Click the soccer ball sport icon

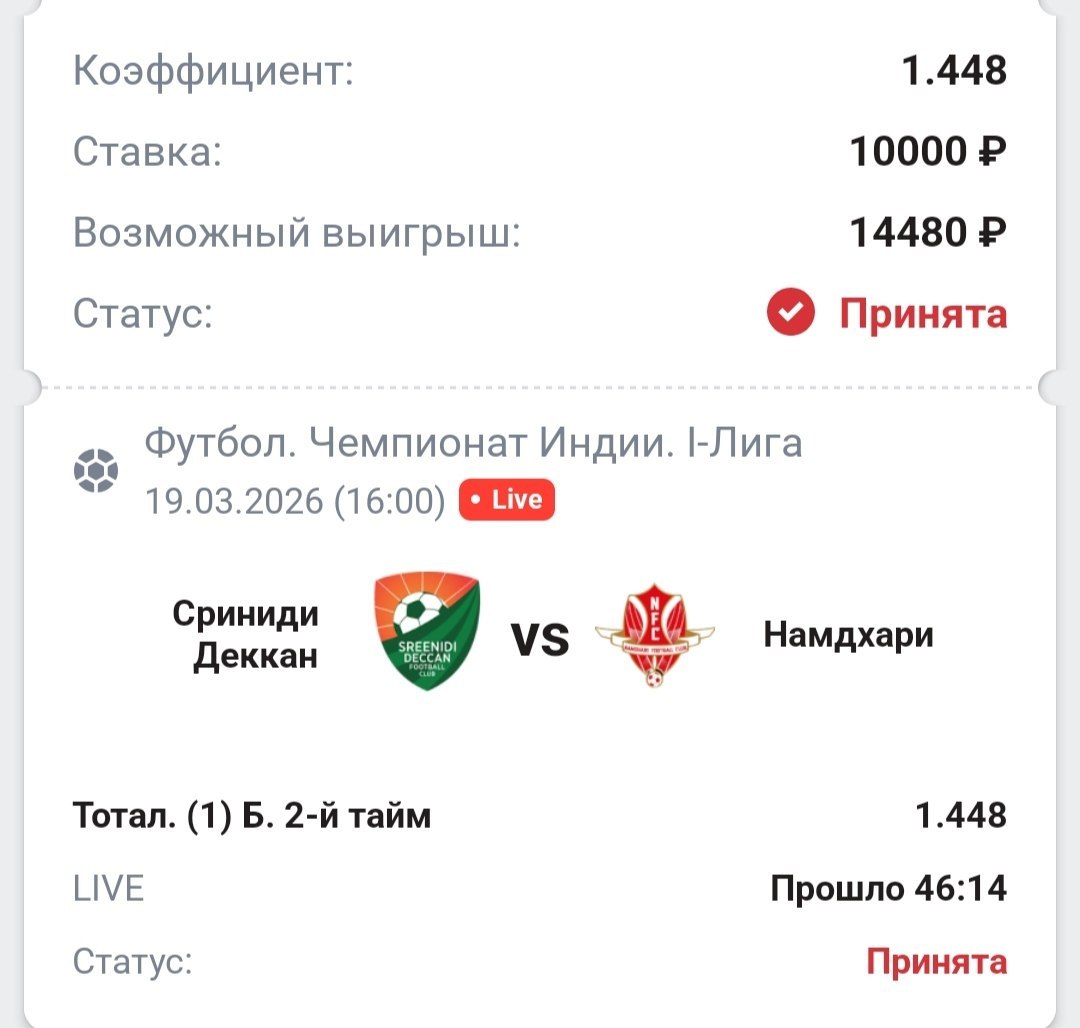coord(96,470)
